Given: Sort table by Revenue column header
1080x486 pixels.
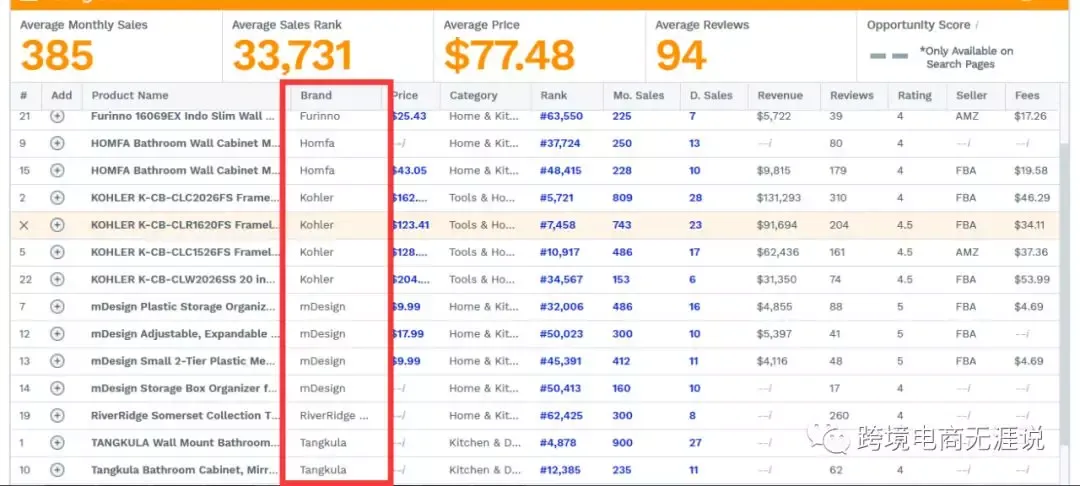Looking at the screenshot, I should tap(780, 96).
